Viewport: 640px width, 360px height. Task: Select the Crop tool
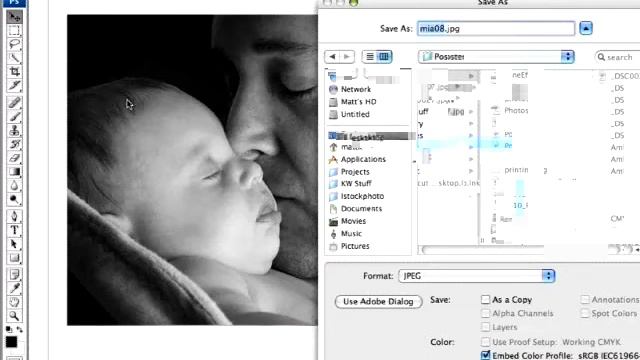(x=14, y=72)
